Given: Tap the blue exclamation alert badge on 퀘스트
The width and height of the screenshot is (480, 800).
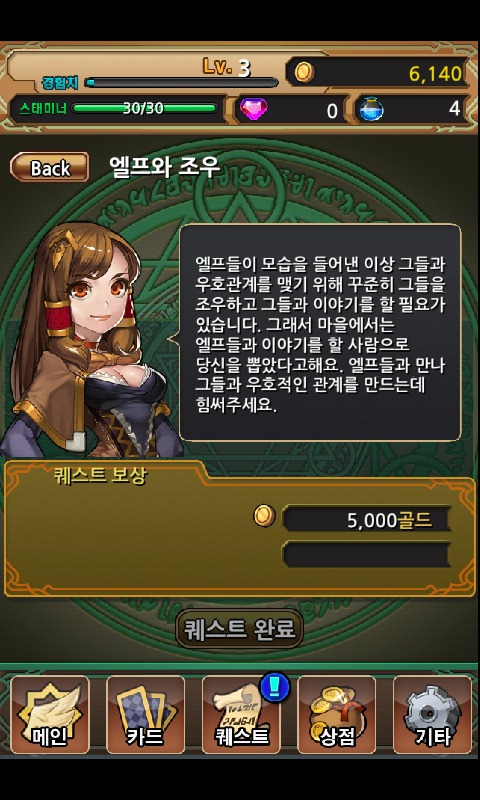Looking at the screenshot, I should point(274,686).
